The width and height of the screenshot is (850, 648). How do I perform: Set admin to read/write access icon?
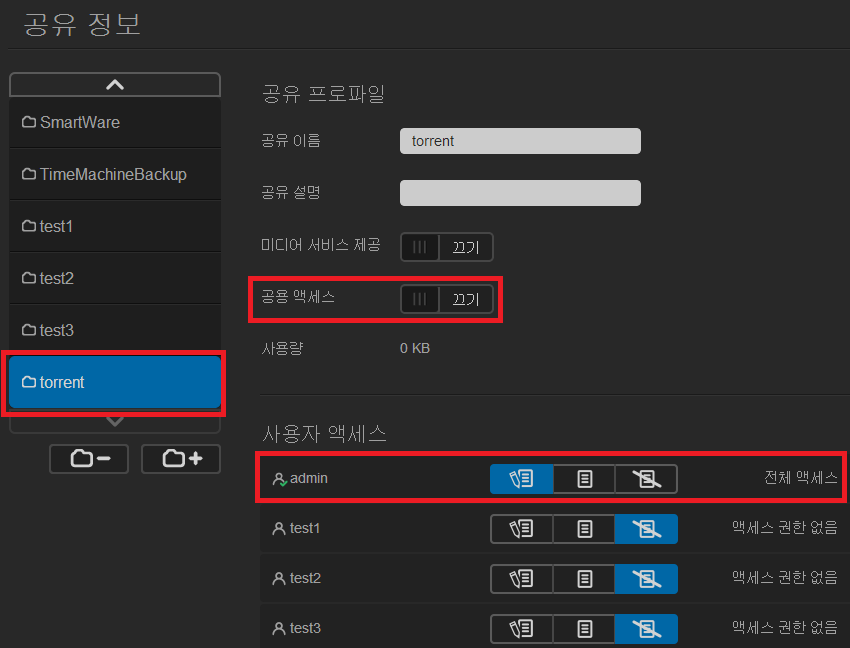click(521, 479)
